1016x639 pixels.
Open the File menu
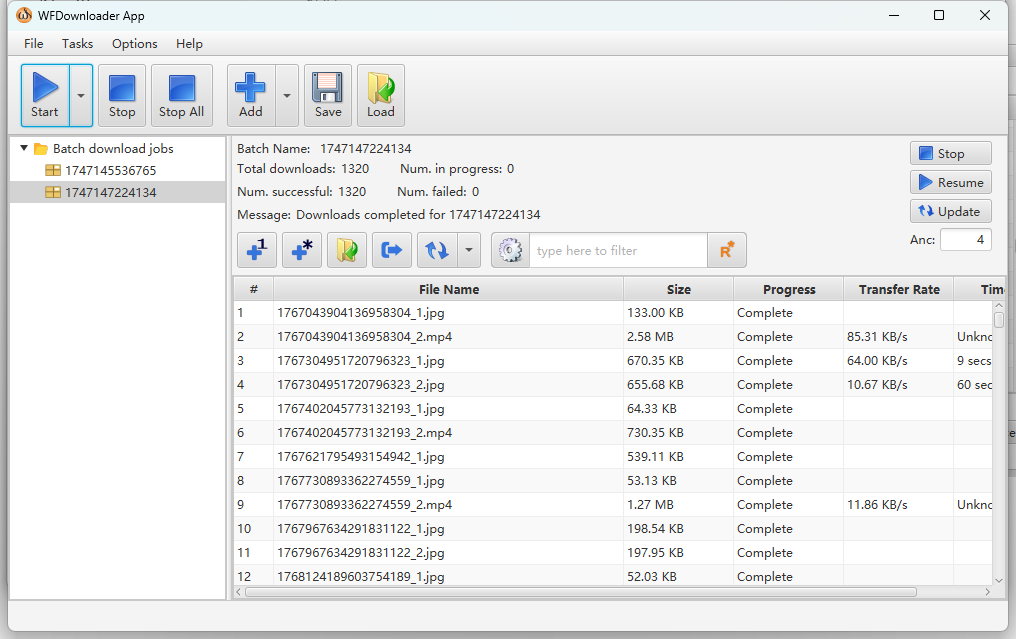tap(34, 43)
